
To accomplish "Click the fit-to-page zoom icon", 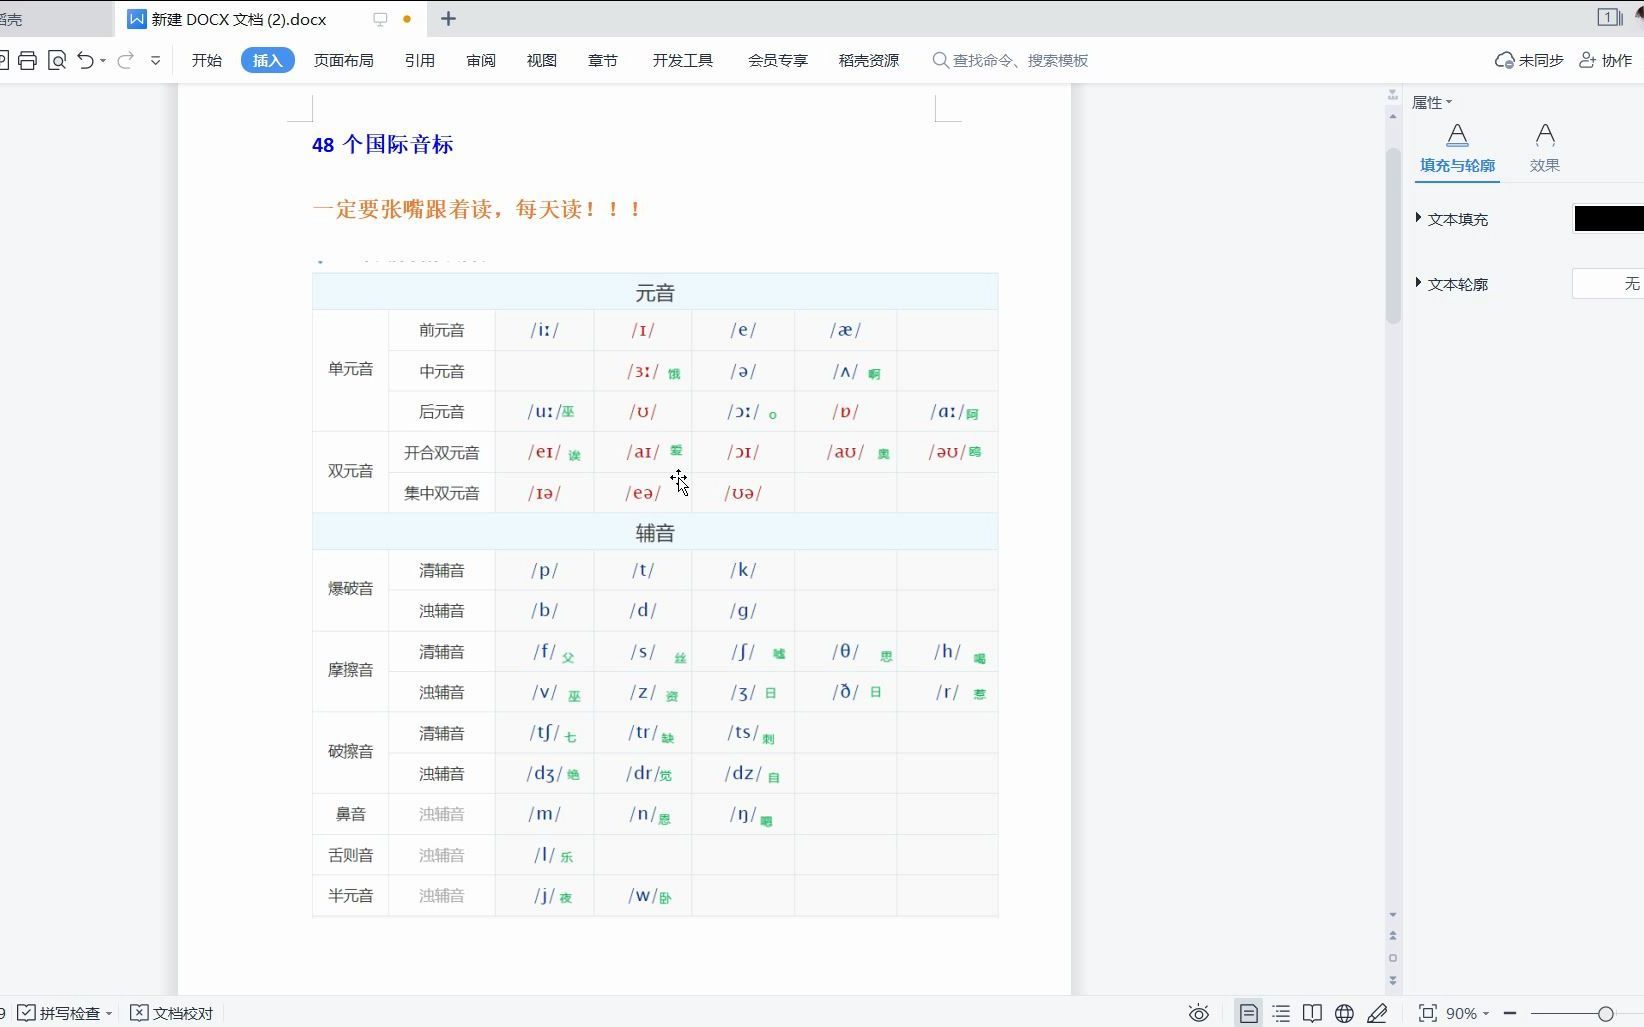I will pos(1428,1013).
